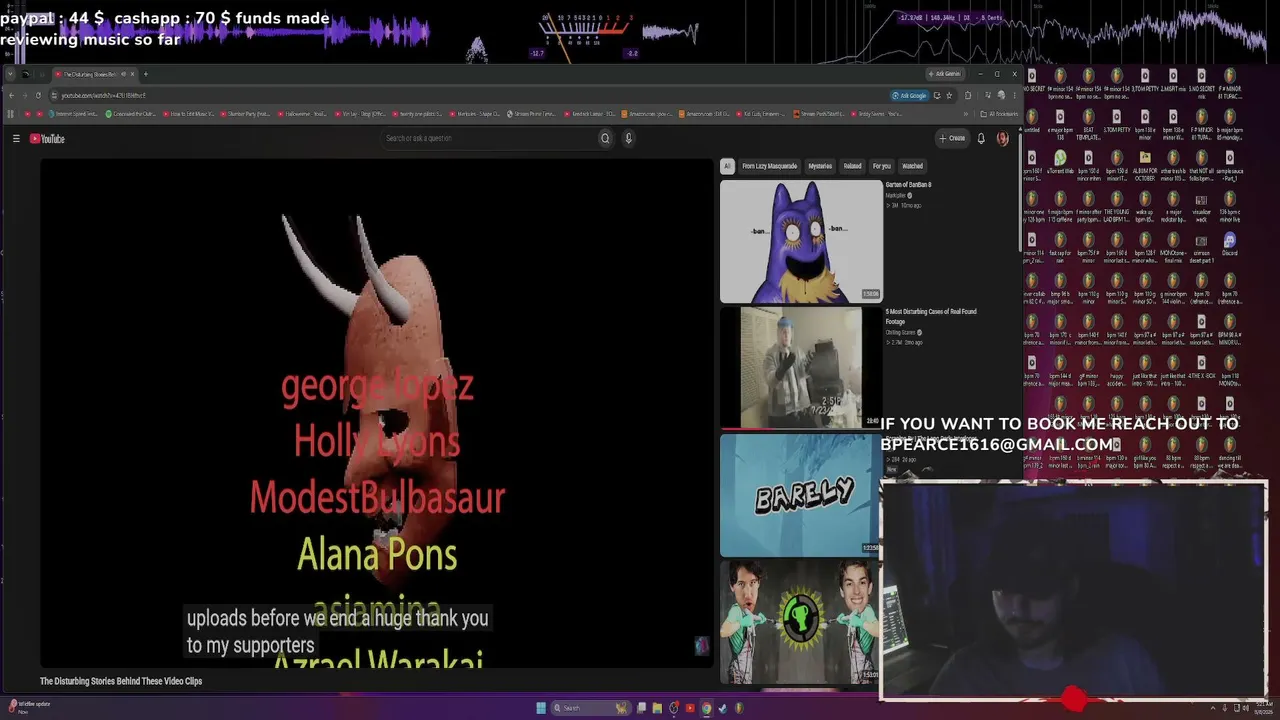Select the sample sauce Part_1 desktop file
This screenshot has height=720, width=1280.
click(1229, 163)
